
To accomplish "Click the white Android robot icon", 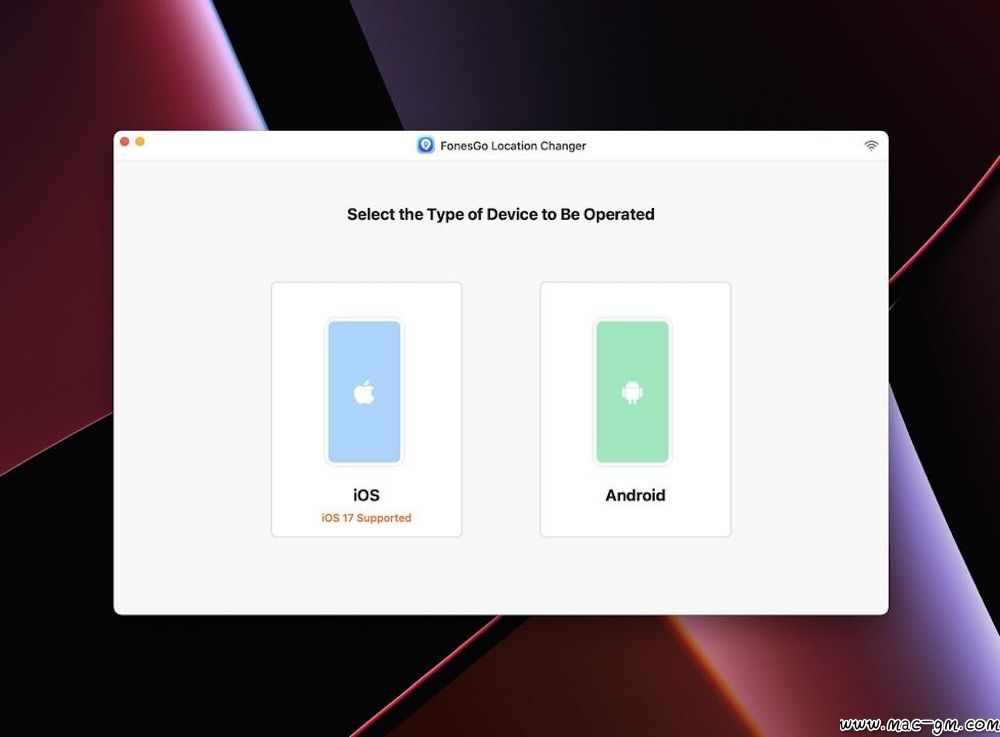I will [x=632, y=392].
